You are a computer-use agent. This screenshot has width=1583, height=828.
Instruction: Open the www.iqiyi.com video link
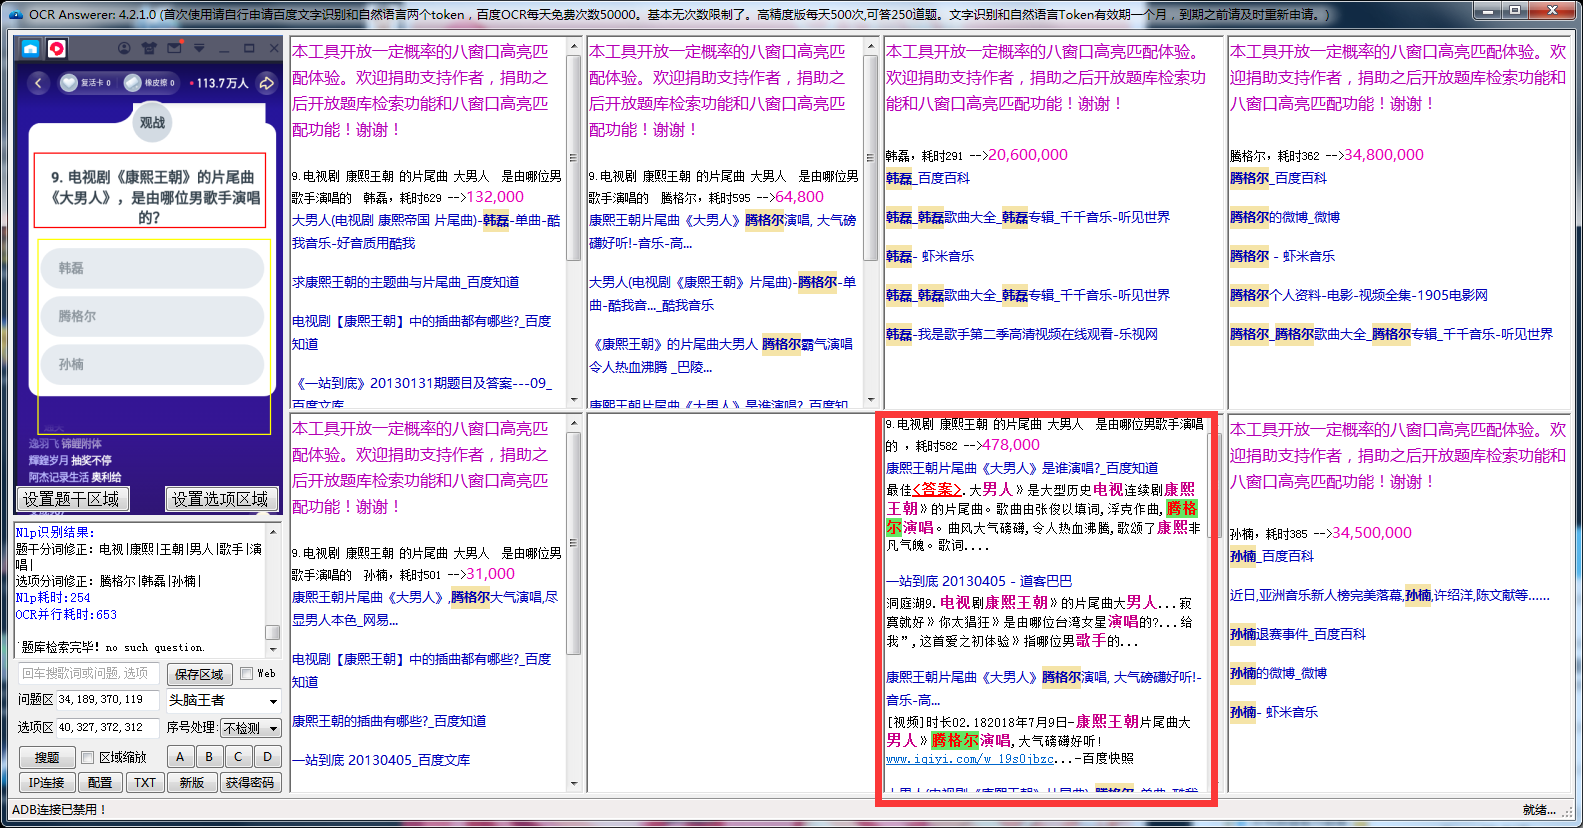[970, 759]
